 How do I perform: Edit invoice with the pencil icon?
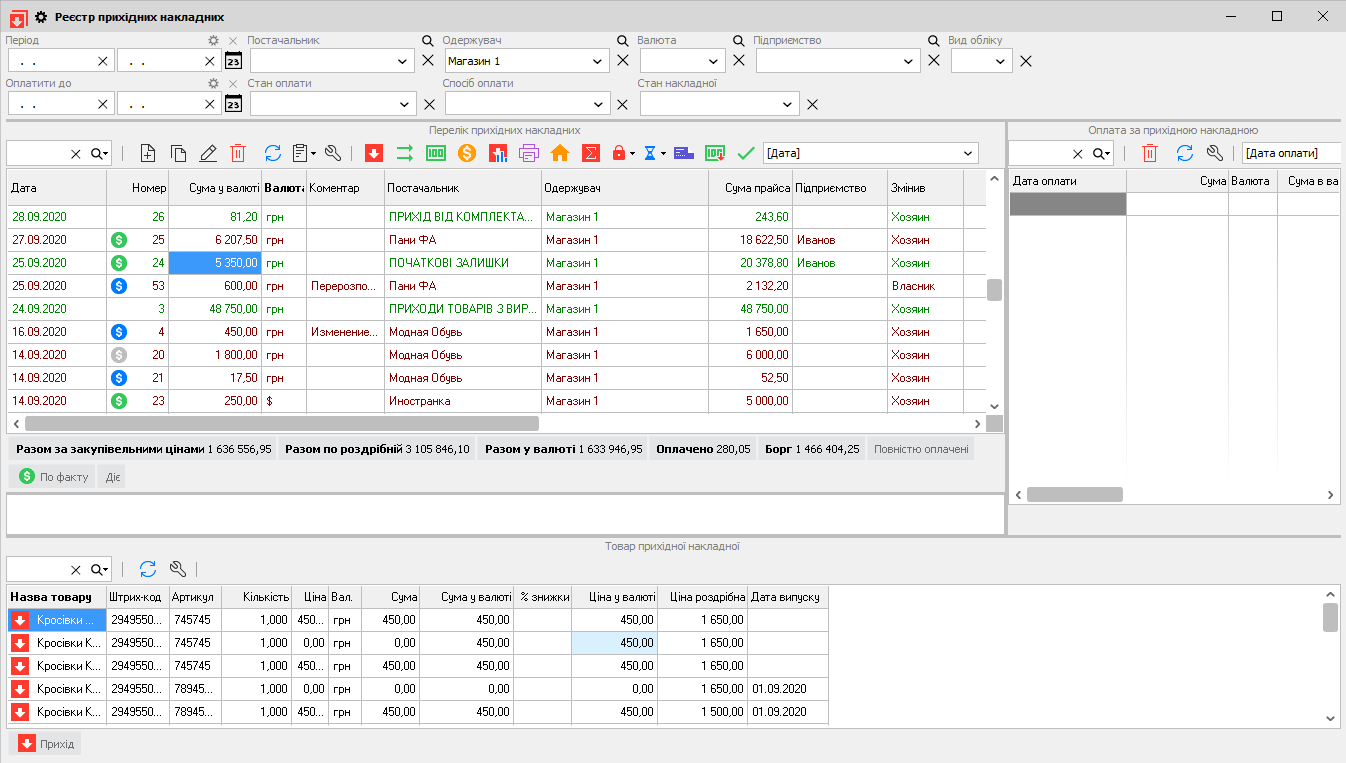pos(208,153)
